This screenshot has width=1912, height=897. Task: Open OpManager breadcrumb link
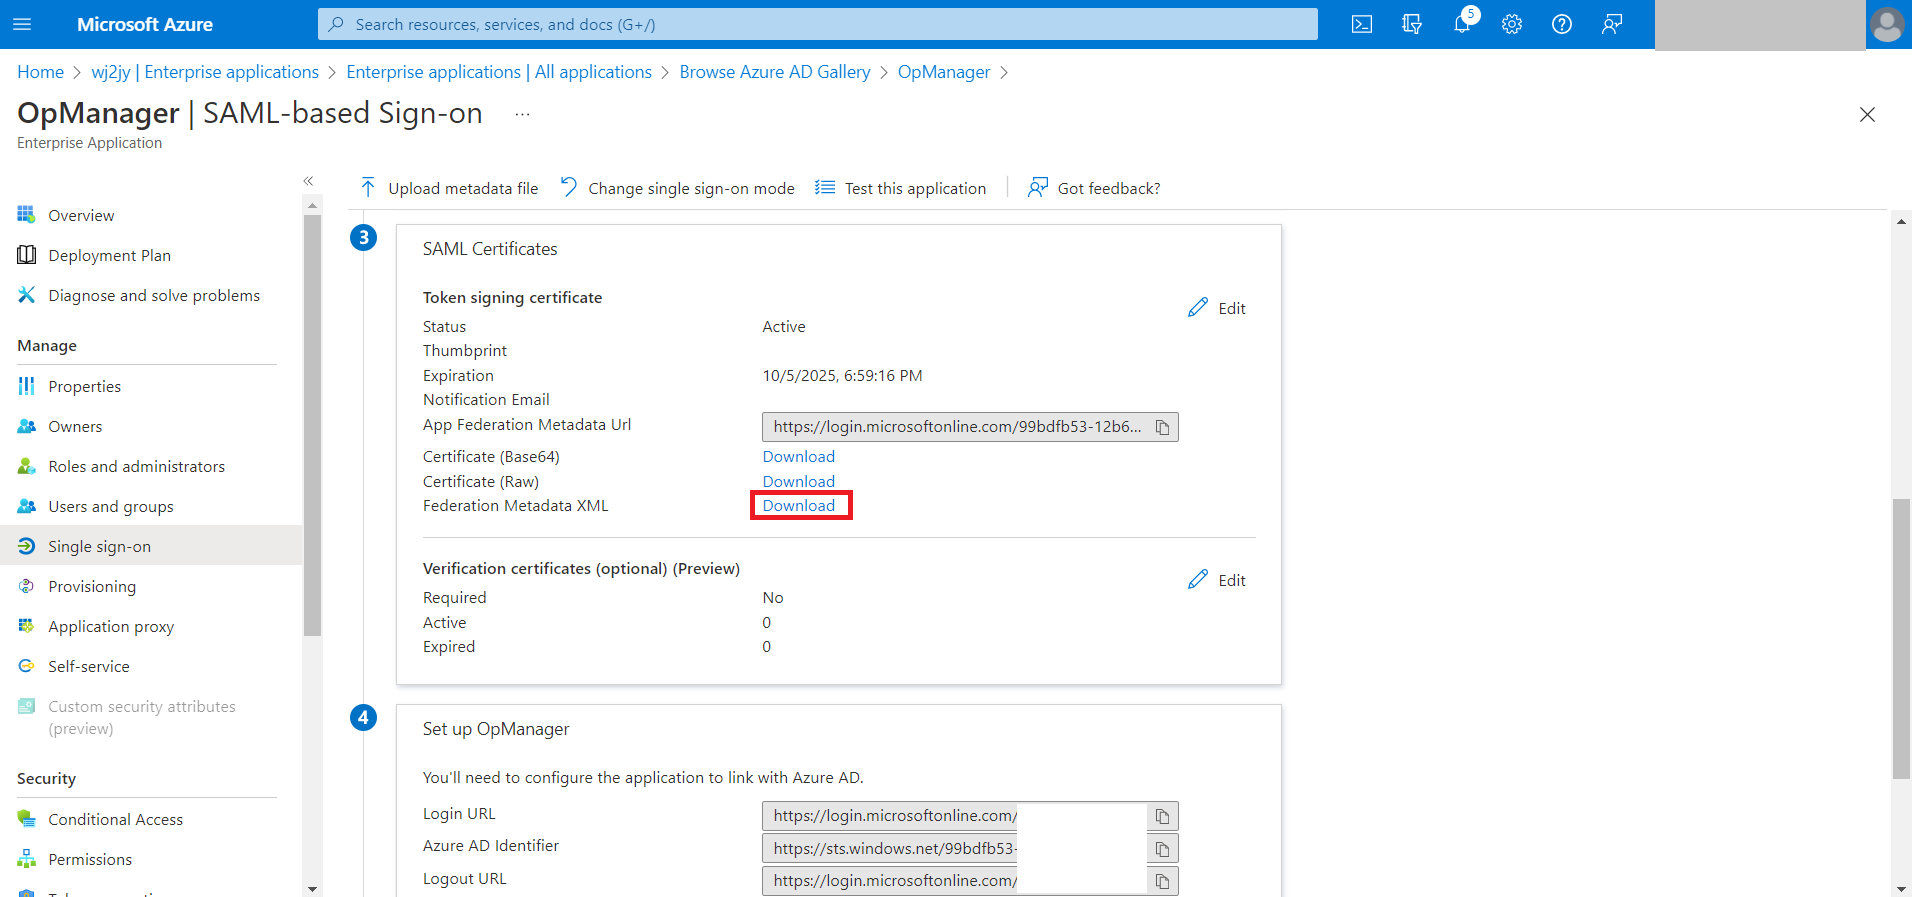(x=944, y=72)
